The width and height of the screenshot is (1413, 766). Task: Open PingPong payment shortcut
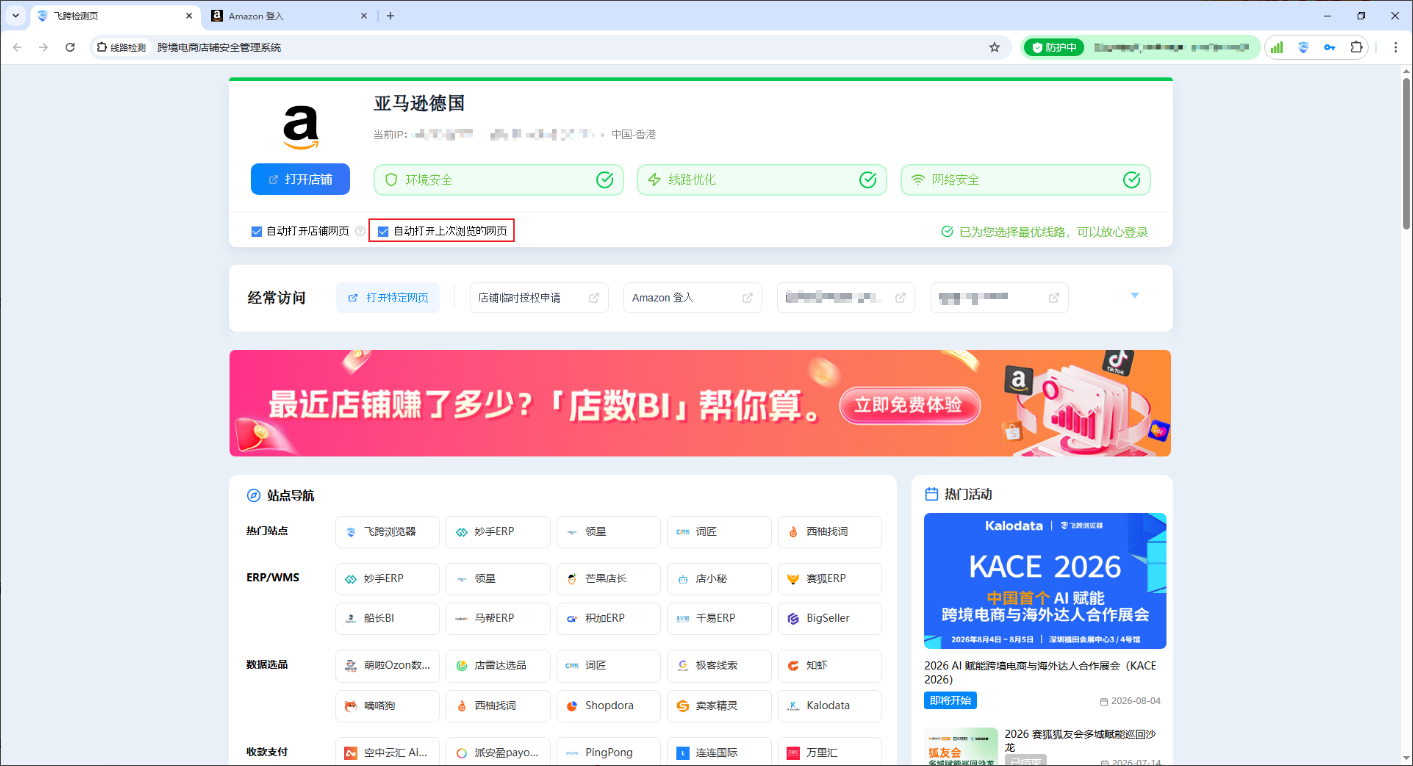pyautogui.click(x=608, y=752)
